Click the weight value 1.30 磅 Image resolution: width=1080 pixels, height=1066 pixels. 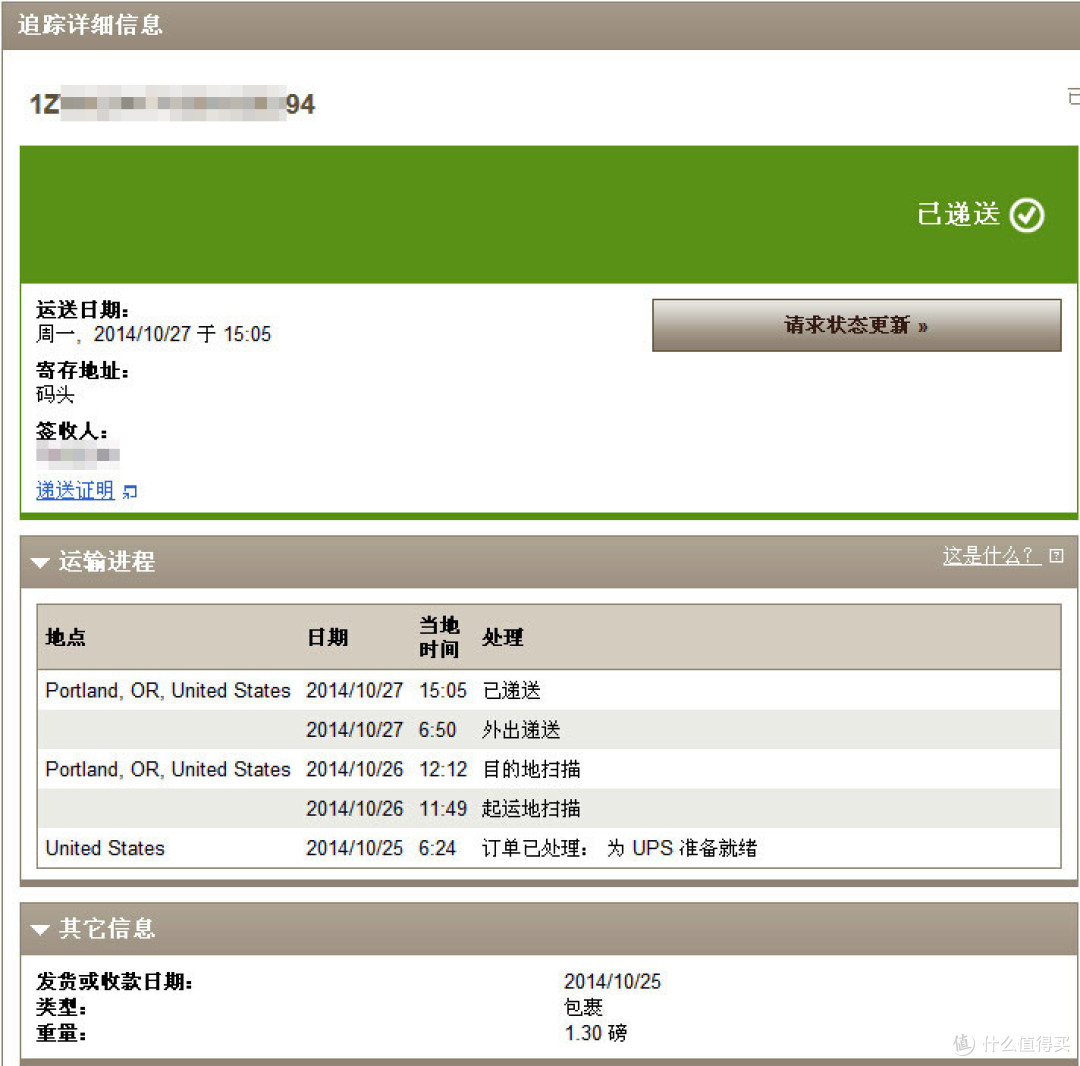point(596,1032)
